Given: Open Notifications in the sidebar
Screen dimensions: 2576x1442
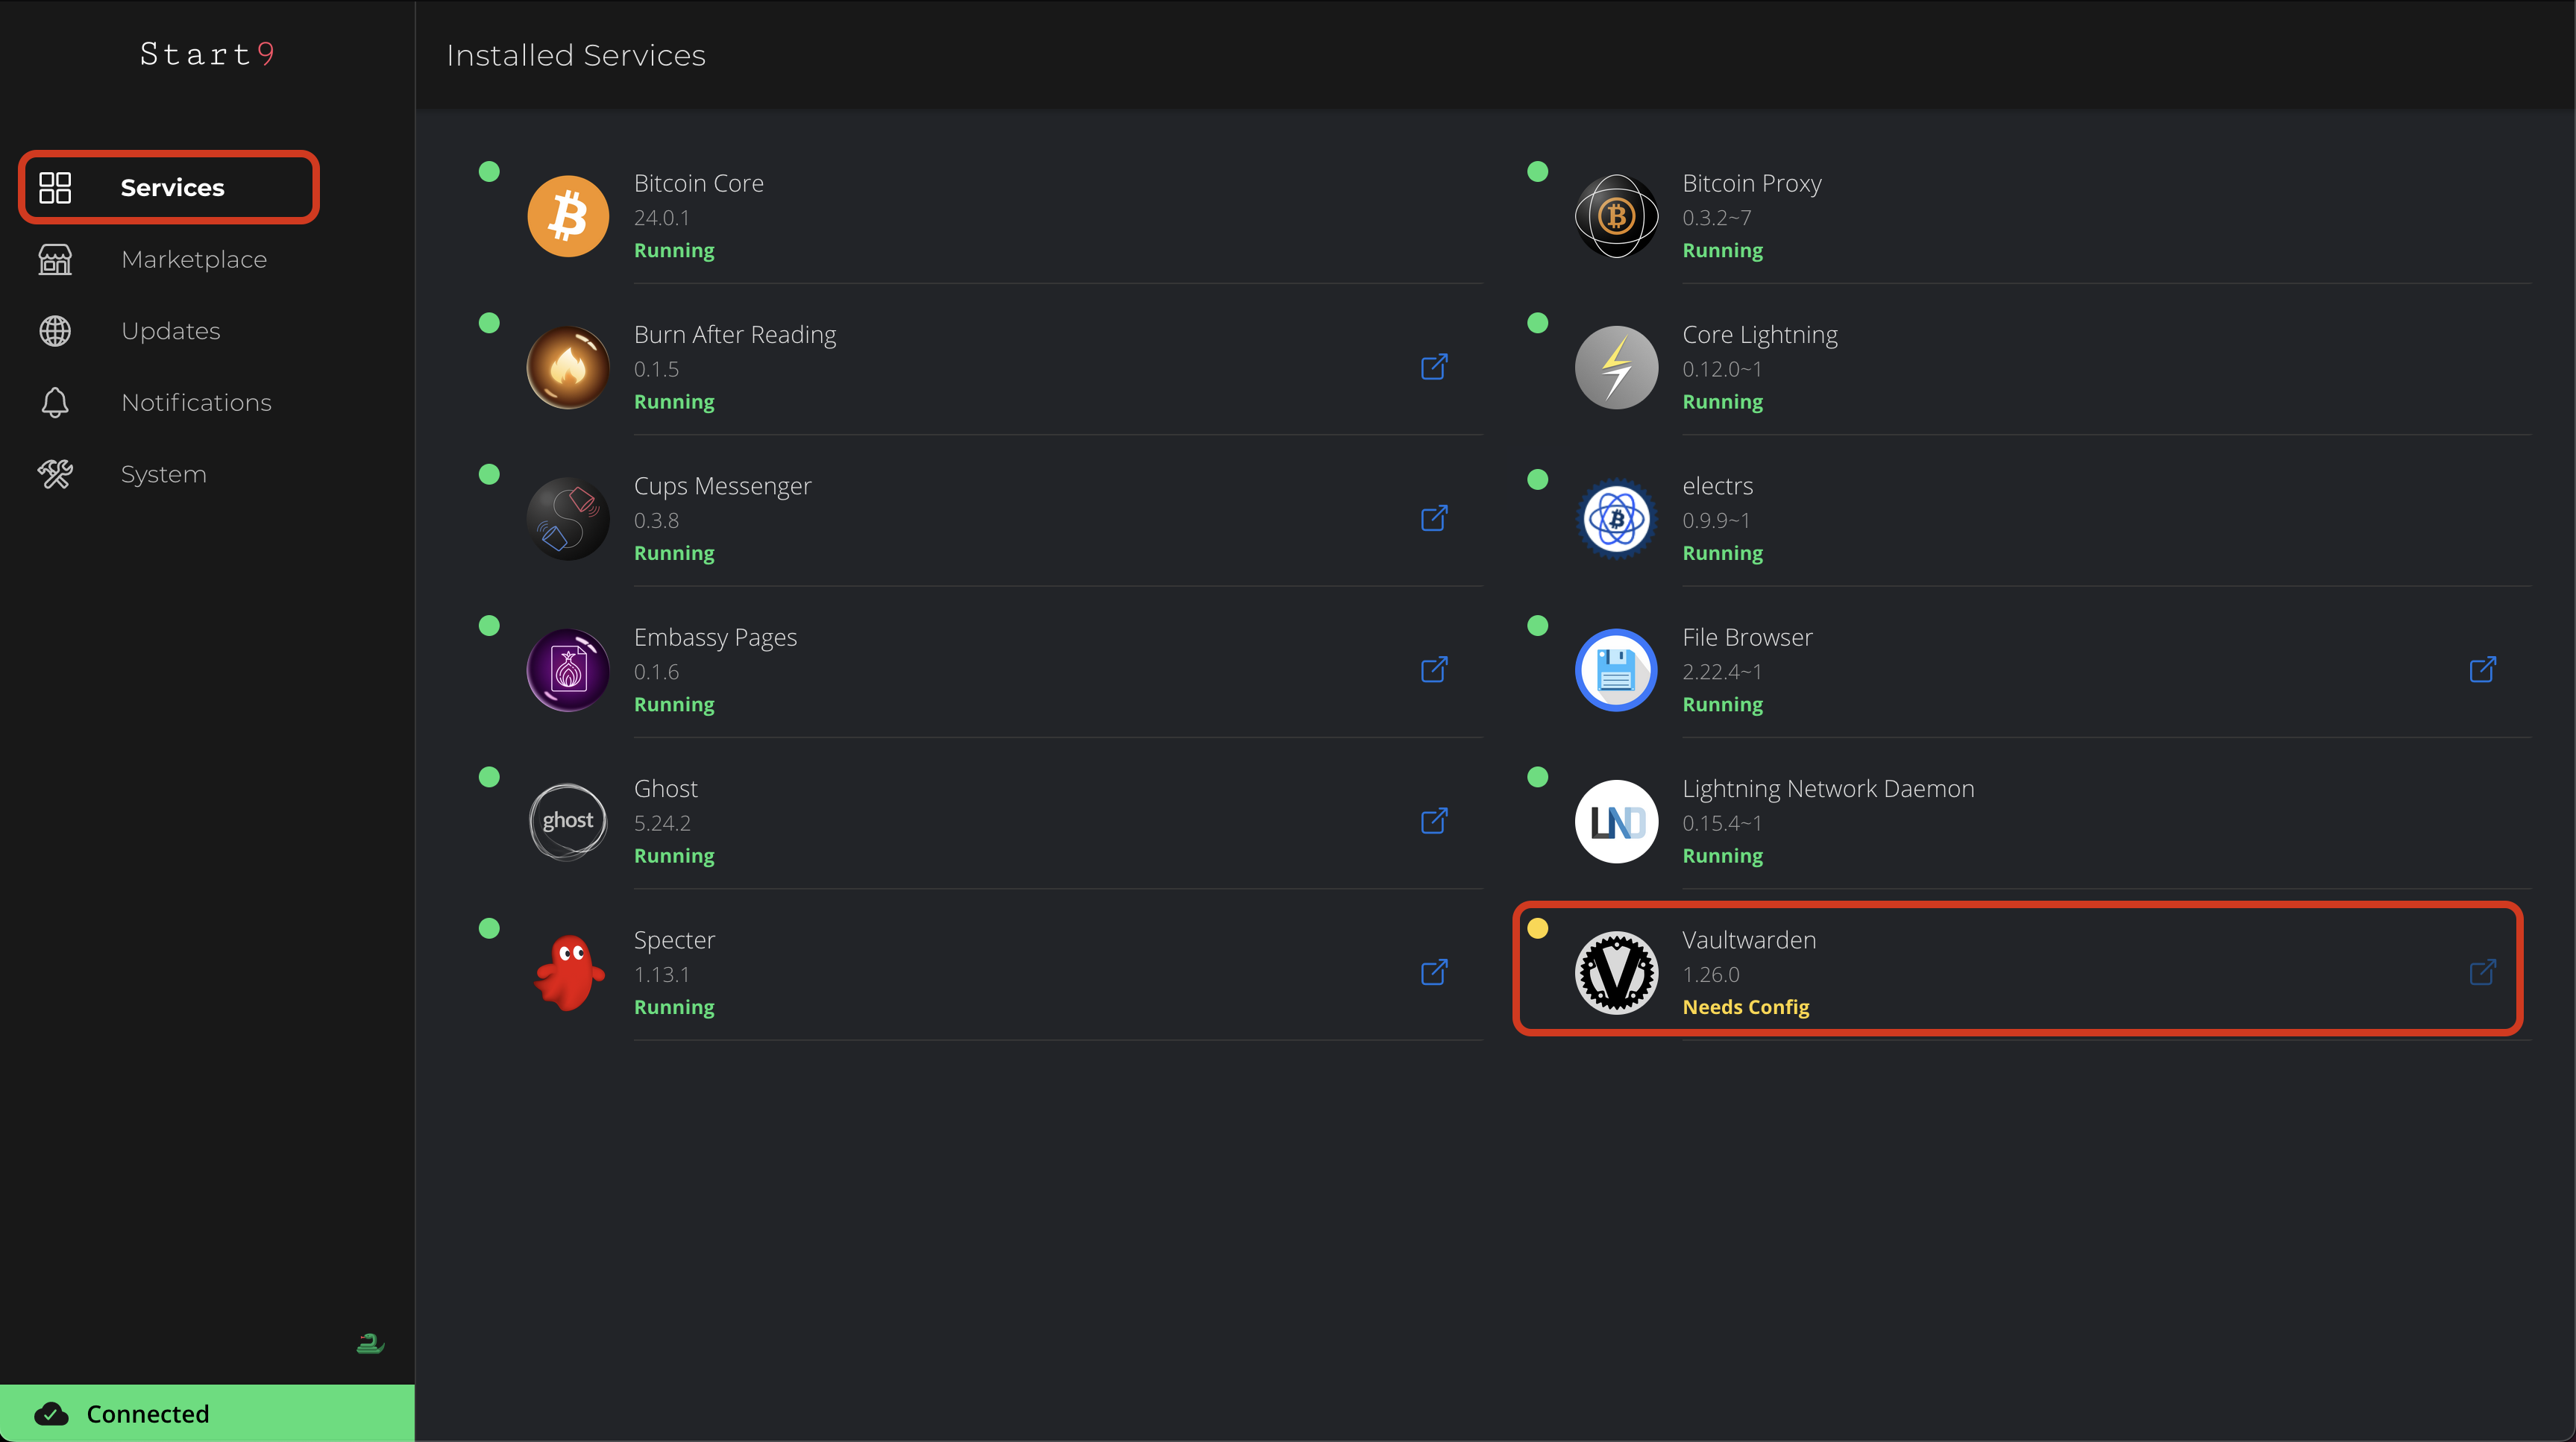Looking at the screenshot, I should (196, 403).
